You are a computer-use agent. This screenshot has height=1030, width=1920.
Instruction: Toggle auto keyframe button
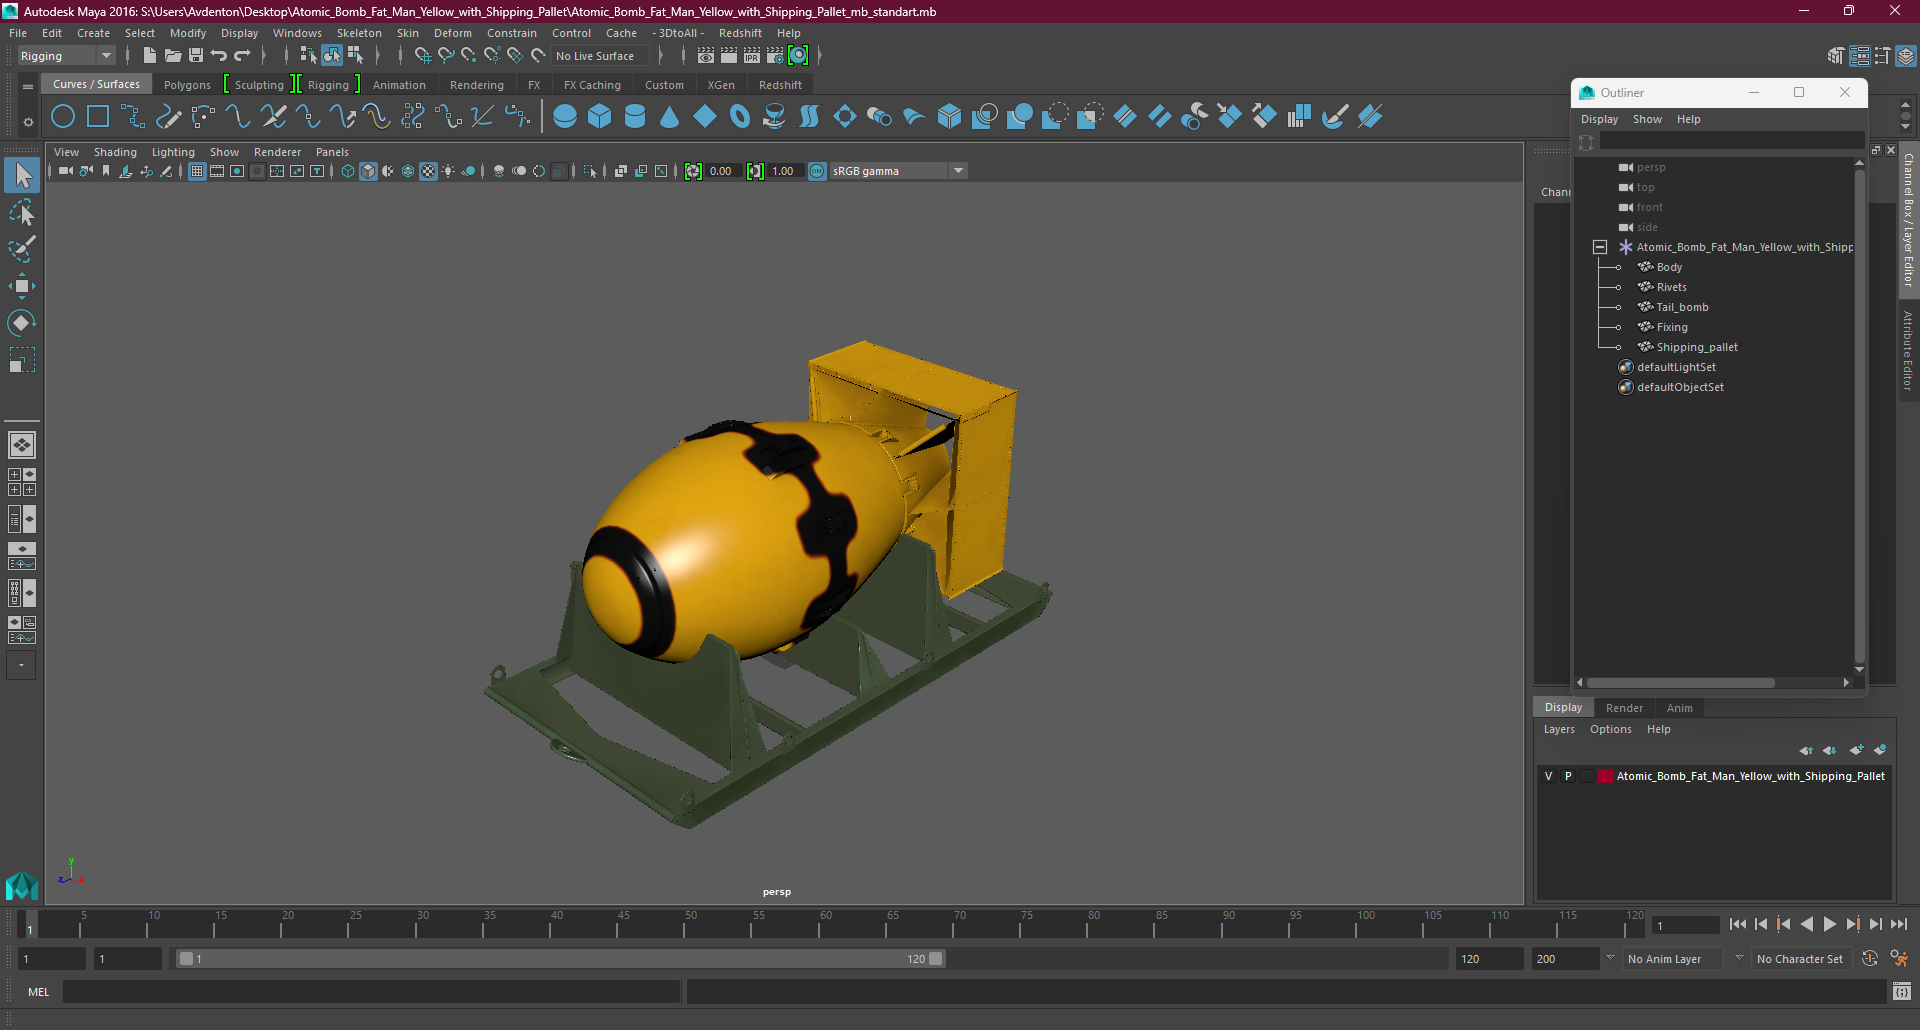pos(1870,959)
